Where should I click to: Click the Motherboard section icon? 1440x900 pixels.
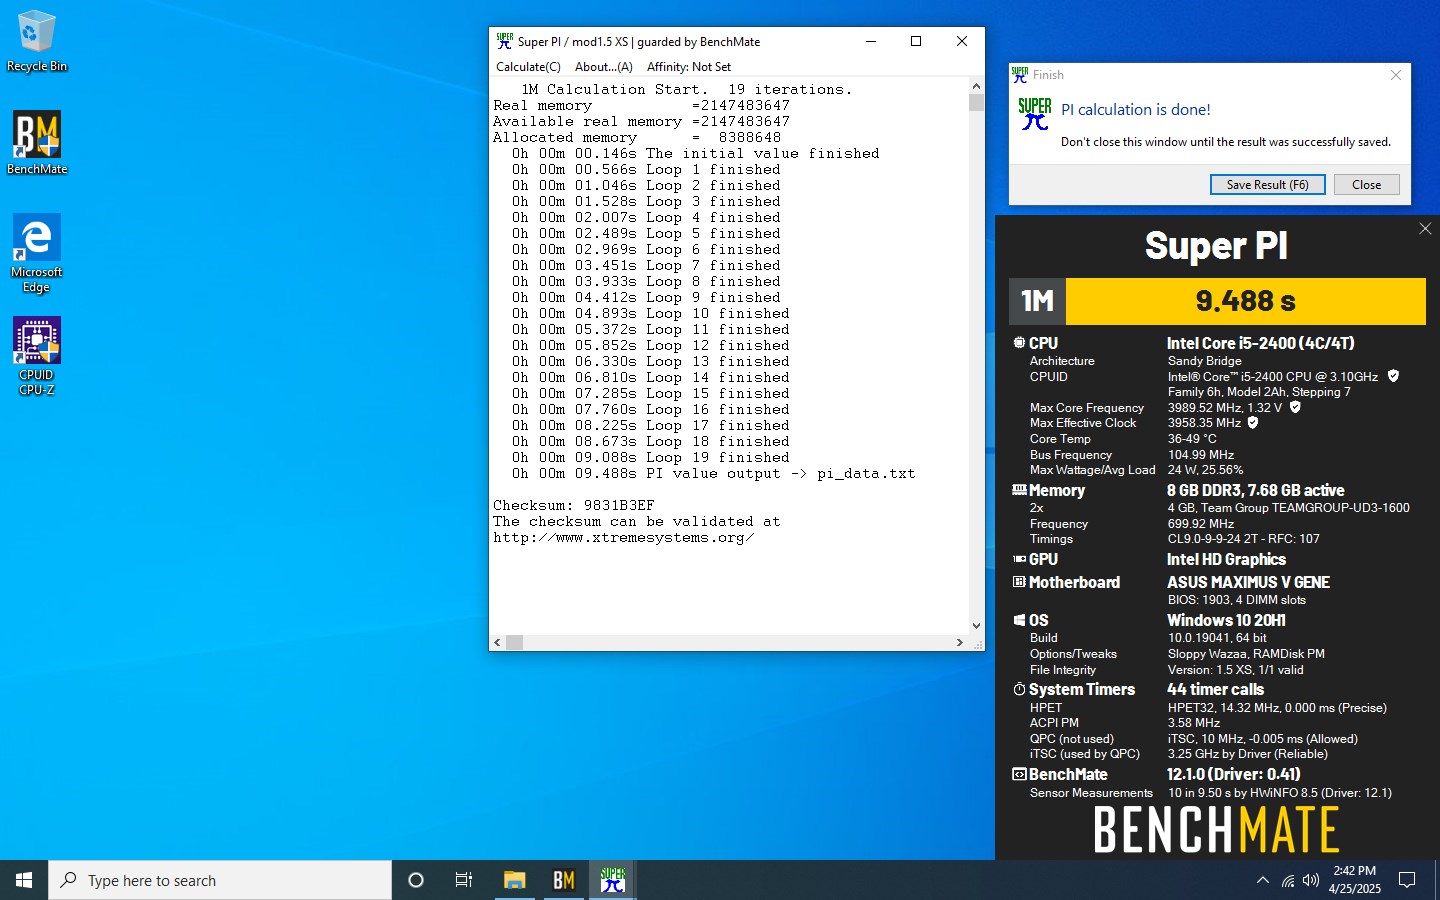click(1019, 582)
